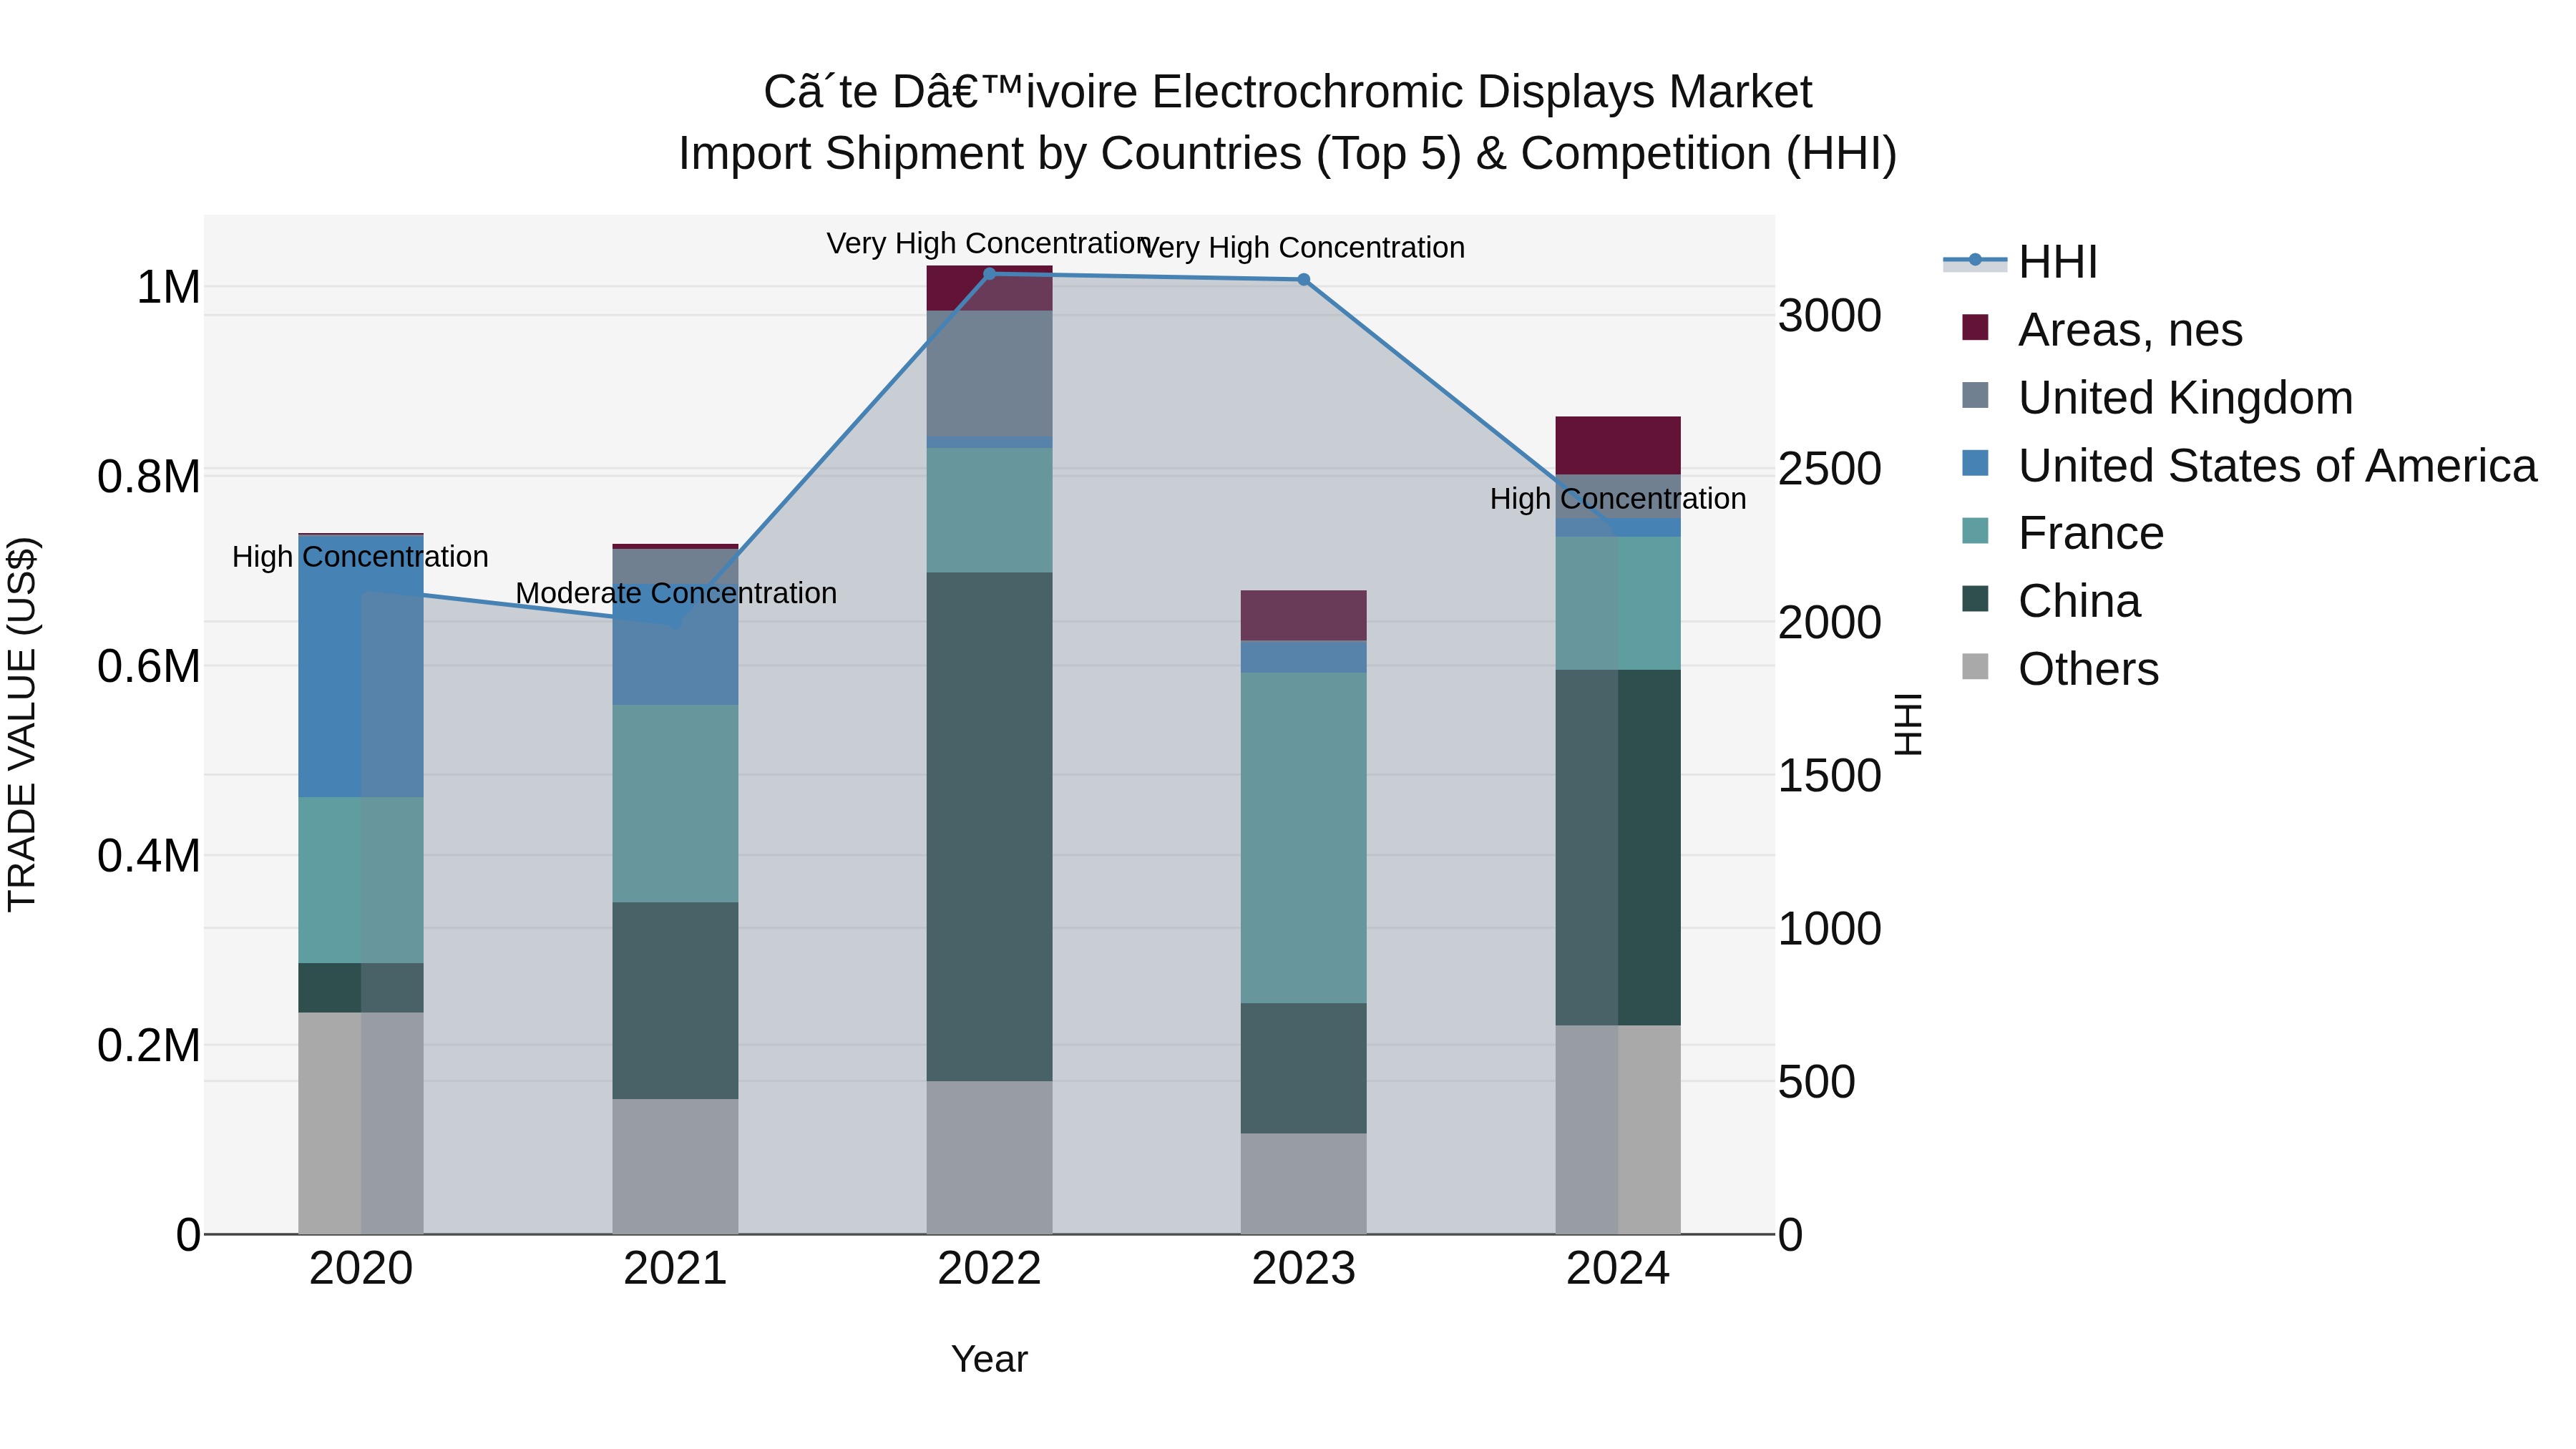Click the '1M' left axis tick label
Viewport: 2576px width, 1449px height.
[x=168, y=287]
